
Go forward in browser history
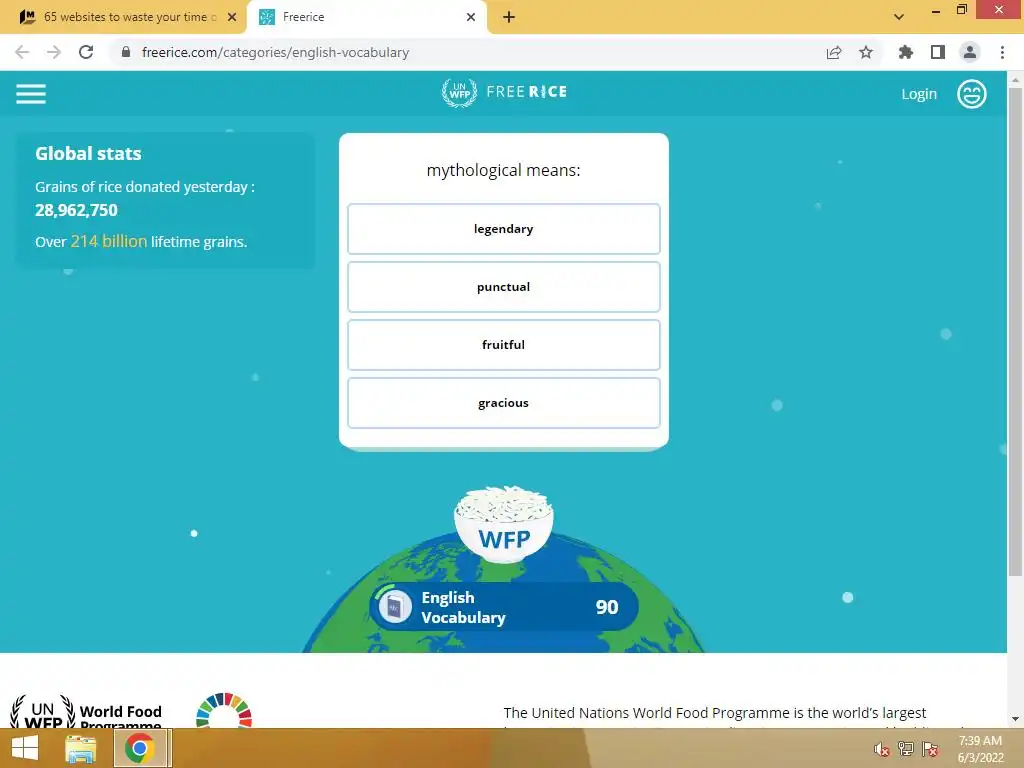(54, 52)
